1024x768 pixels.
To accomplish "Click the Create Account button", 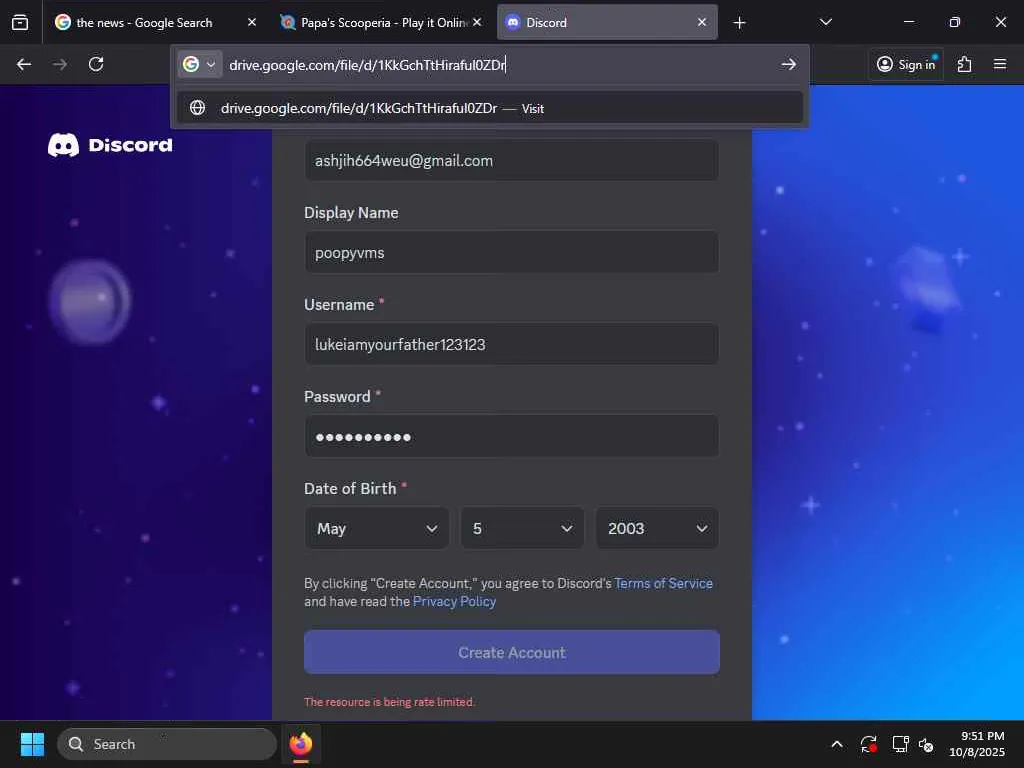I will pos(512,652).
